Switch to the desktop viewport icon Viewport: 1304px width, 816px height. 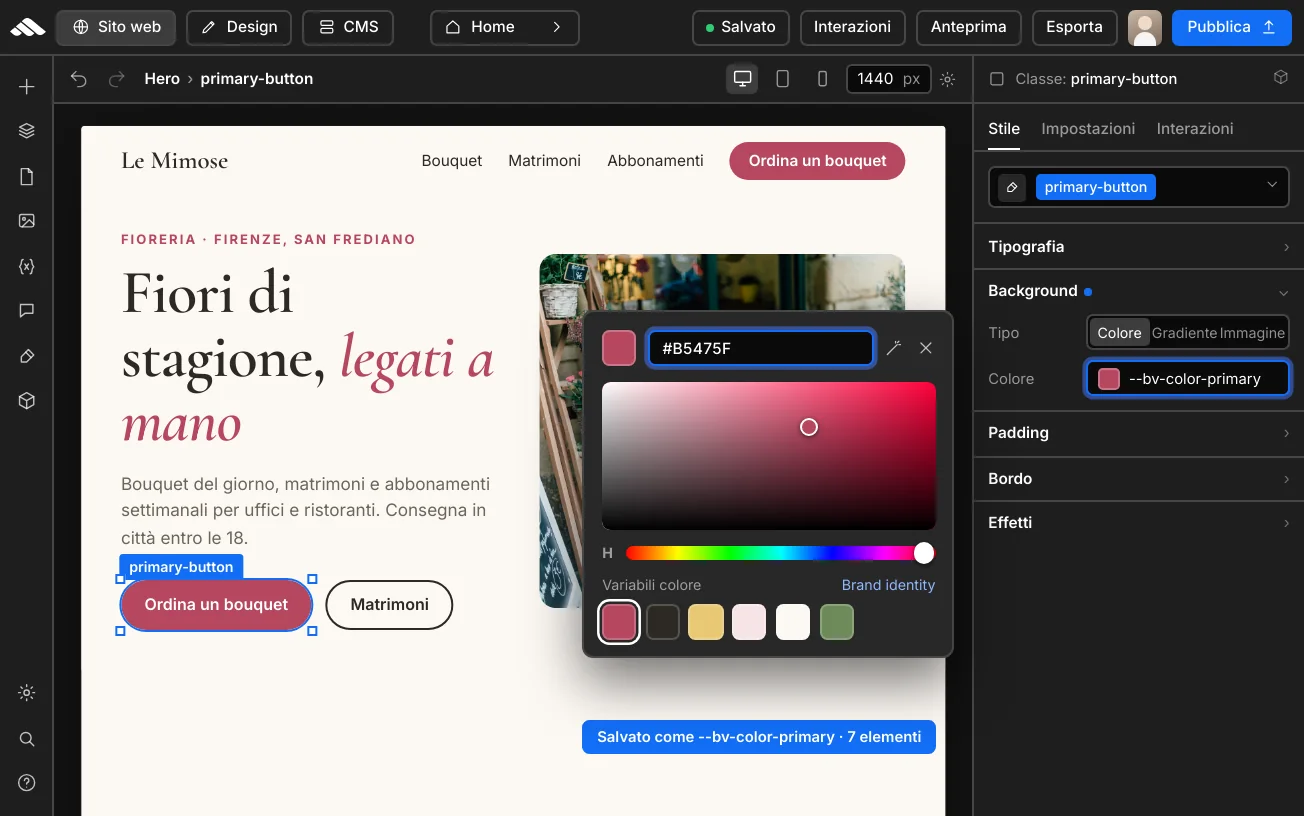click(743, 79)
